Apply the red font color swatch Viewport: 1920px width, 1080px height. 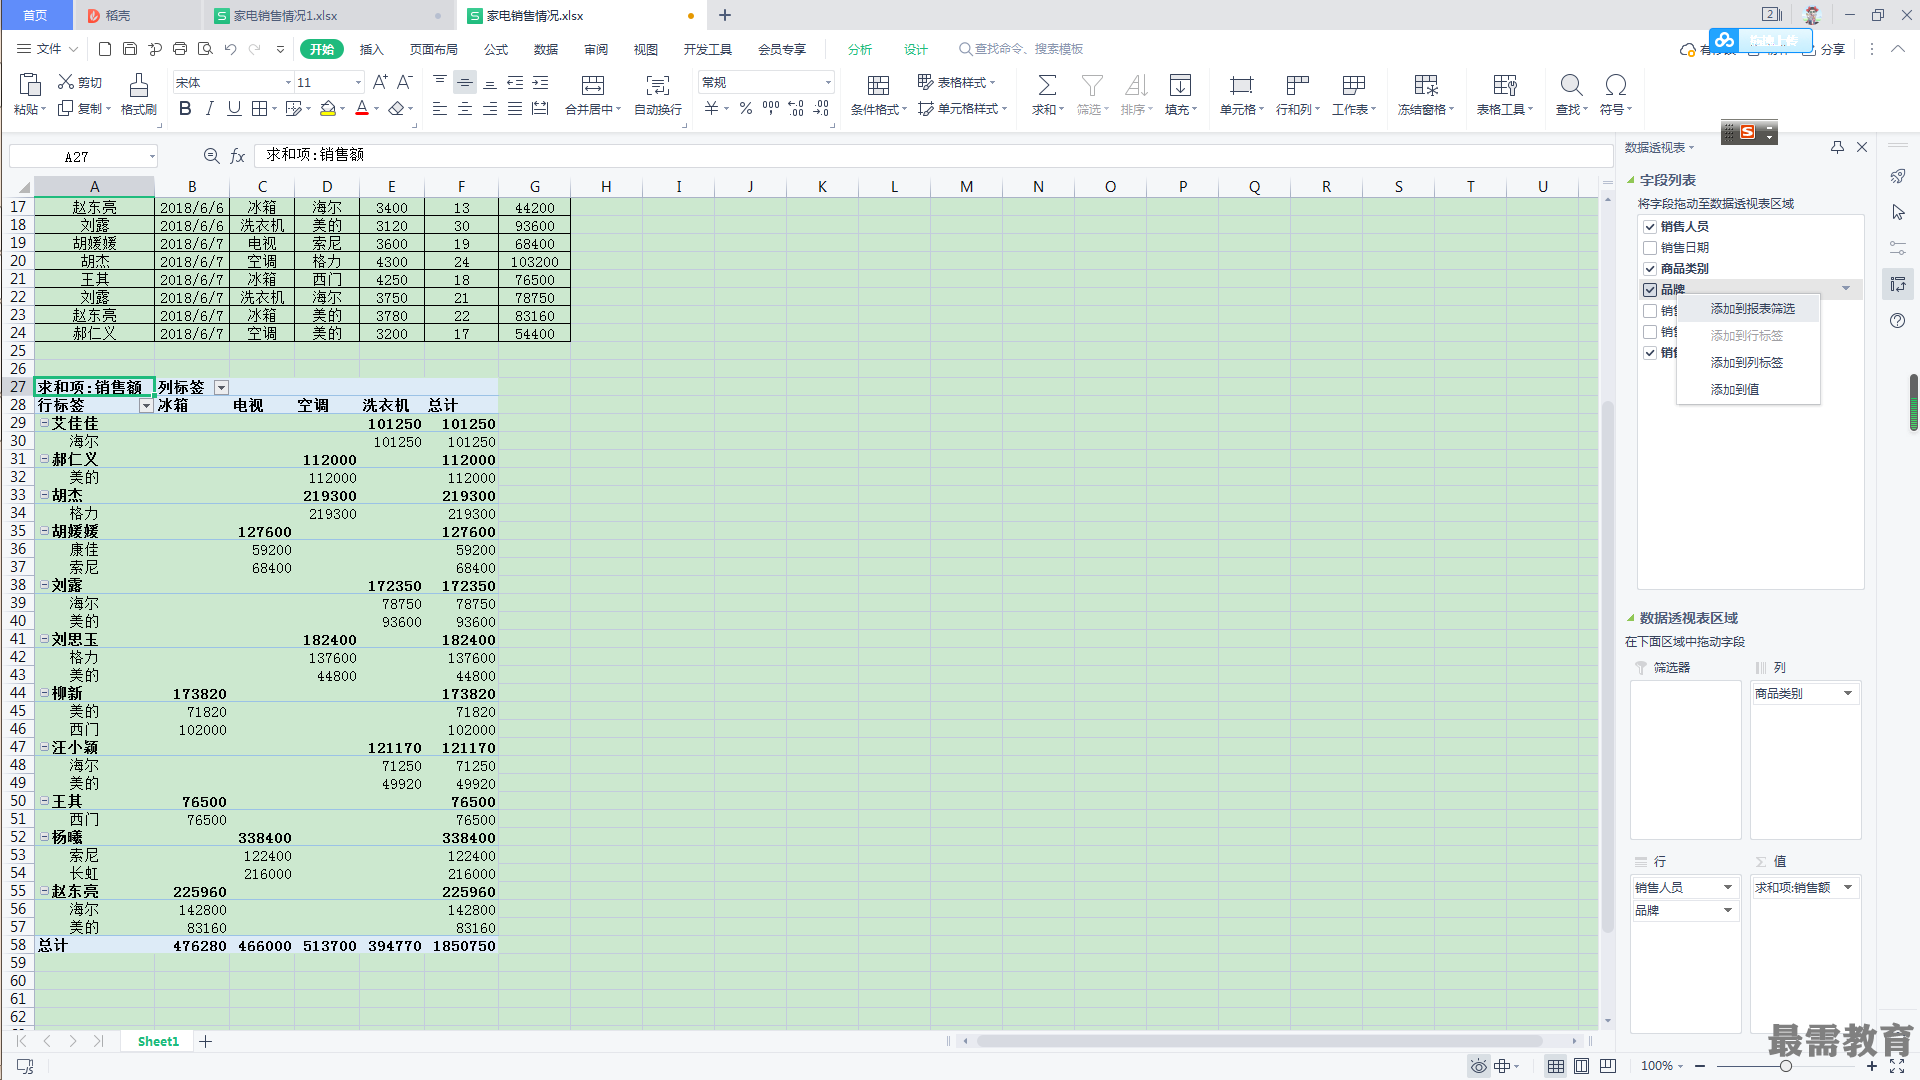click(362, 109)
